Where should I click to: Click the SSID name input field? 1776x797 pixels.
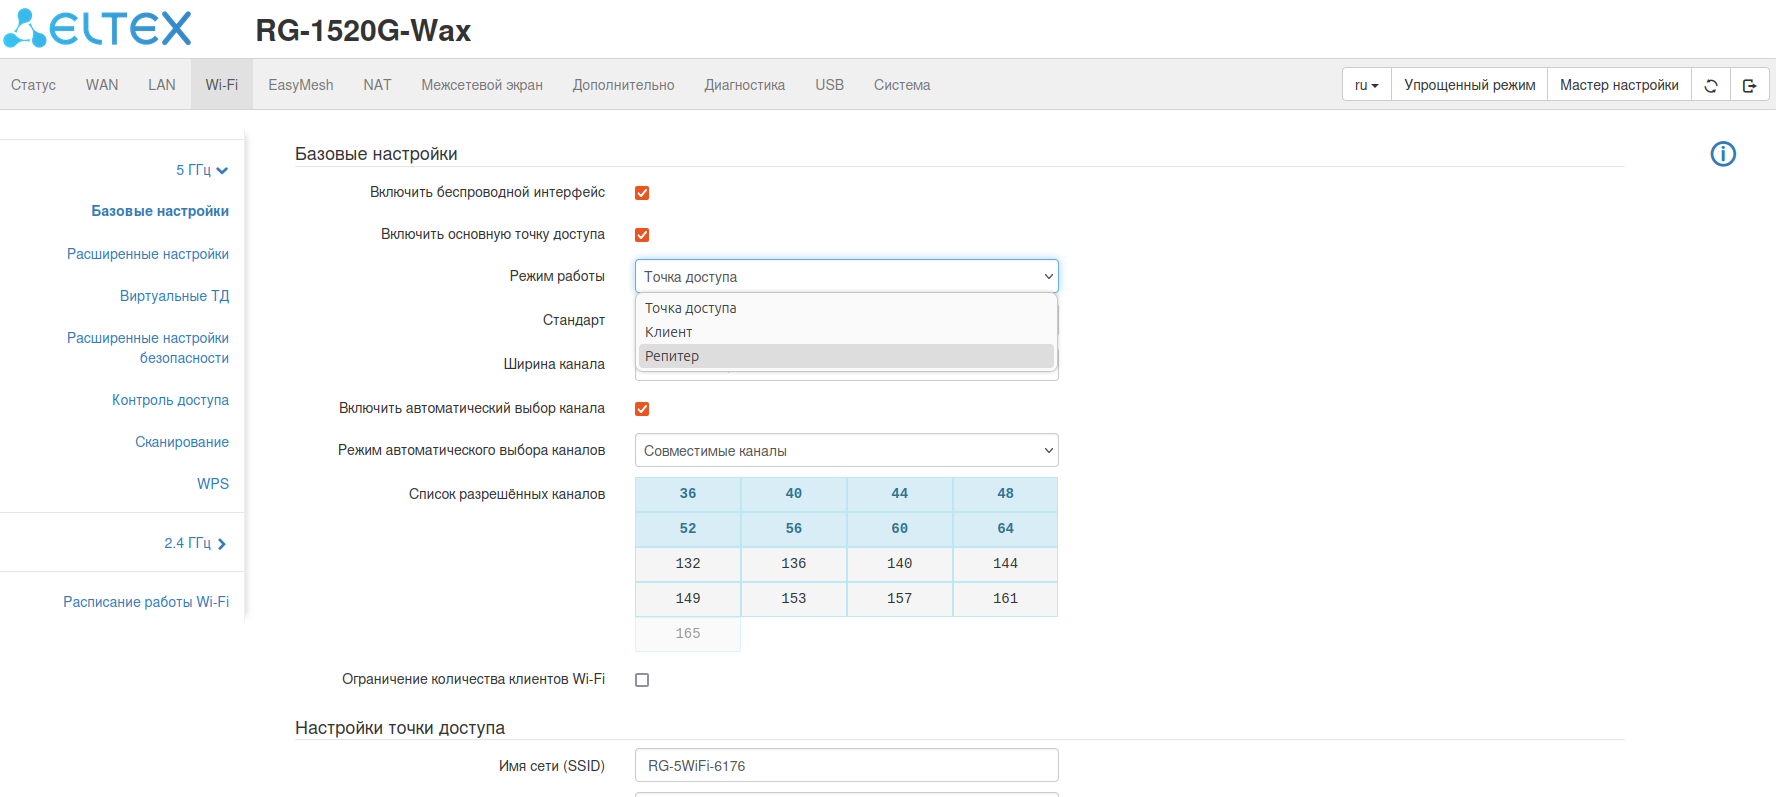tap(846, 766)
